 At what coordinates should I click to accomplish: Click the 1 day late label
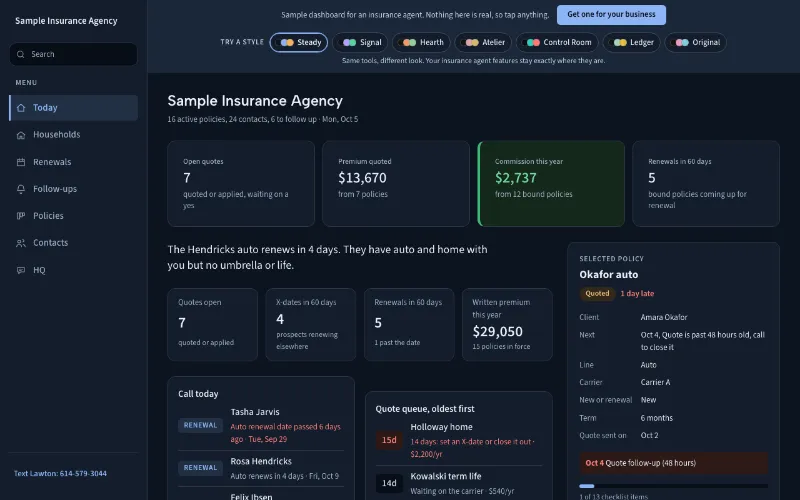point(637,293)
